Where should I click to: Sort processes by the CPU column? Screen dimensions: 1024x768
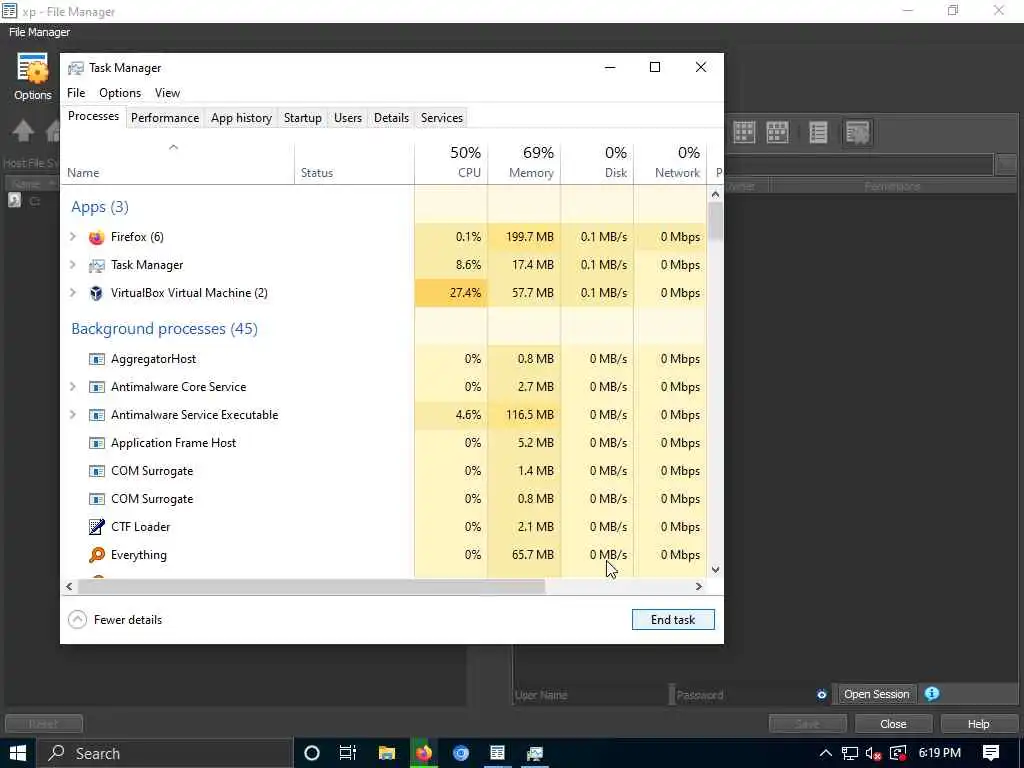[x=451, y=163]
